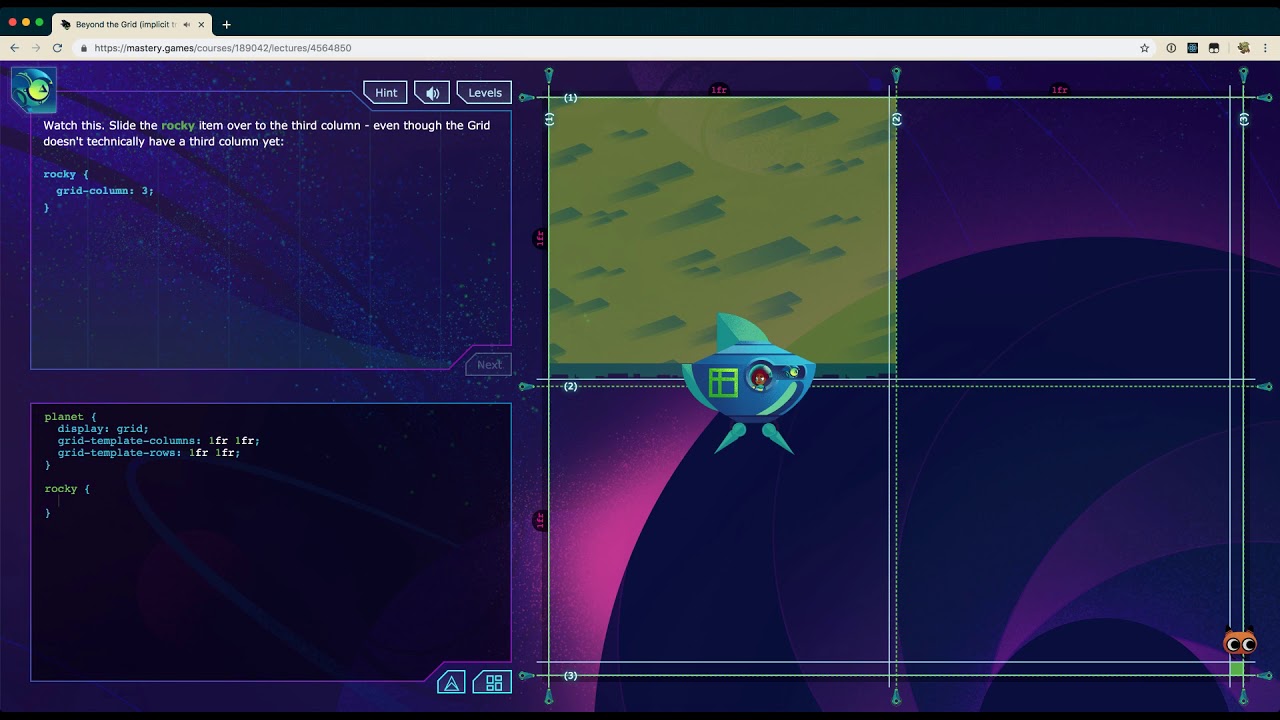This screenshot has height=720, width=1280.
Task: Bookmark this page with the star icon
Action: tap(1145, 47)
